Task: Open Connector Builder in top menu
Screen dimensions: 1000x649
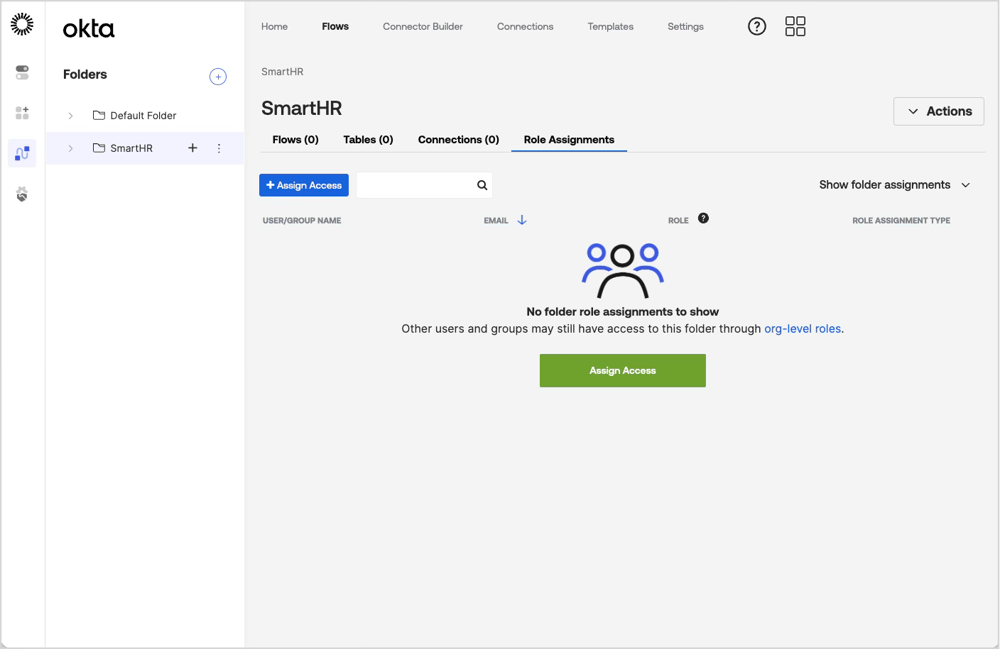Action: point(423,26)
